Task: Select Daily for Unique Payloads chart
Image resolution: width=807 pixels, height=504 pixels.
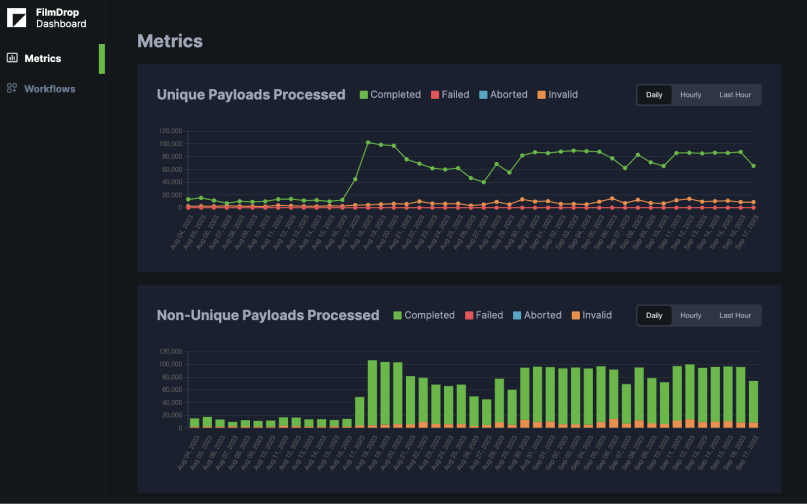Action: point(654,95)
